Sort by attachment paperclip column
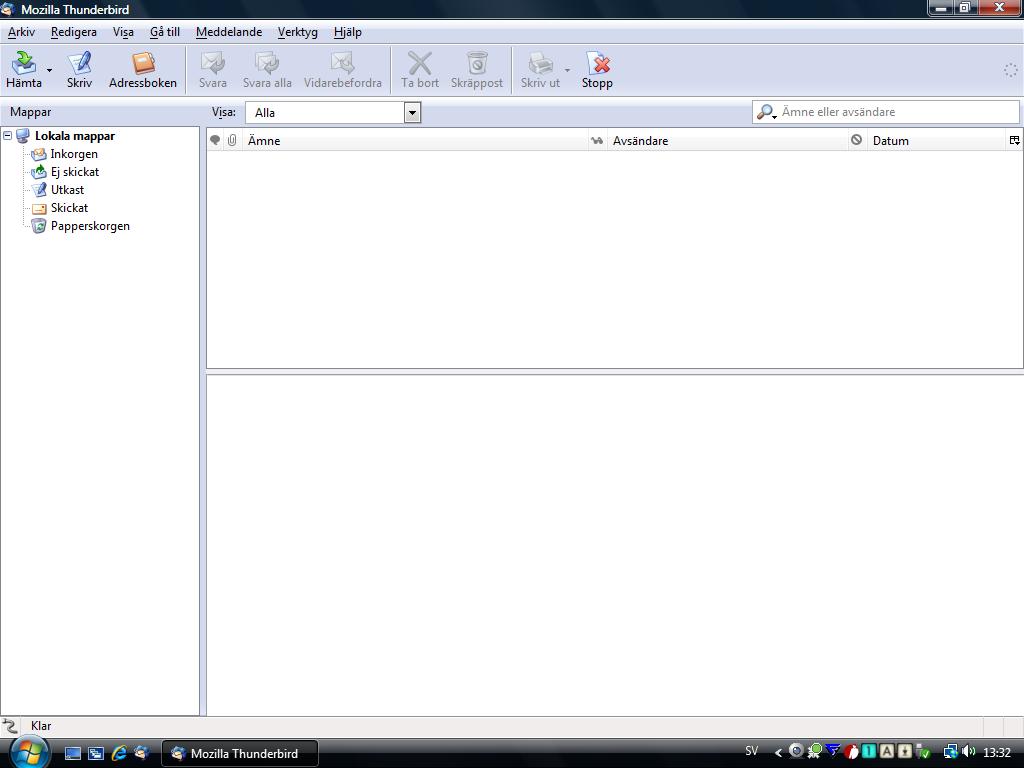Viewport: 1024px width, 768px height. (x=232, y=140)
